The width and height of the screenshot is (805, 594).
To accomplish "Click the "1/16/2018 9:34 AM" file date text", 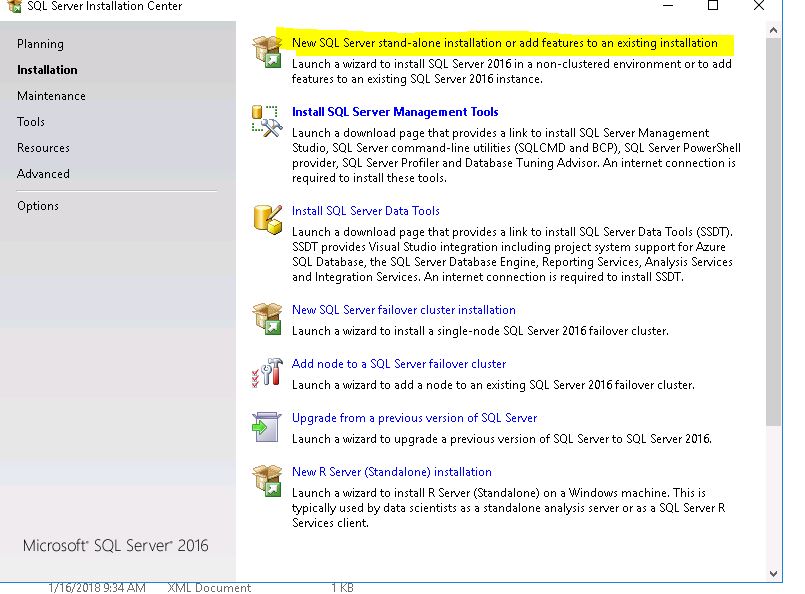I will tap(97, 588).
